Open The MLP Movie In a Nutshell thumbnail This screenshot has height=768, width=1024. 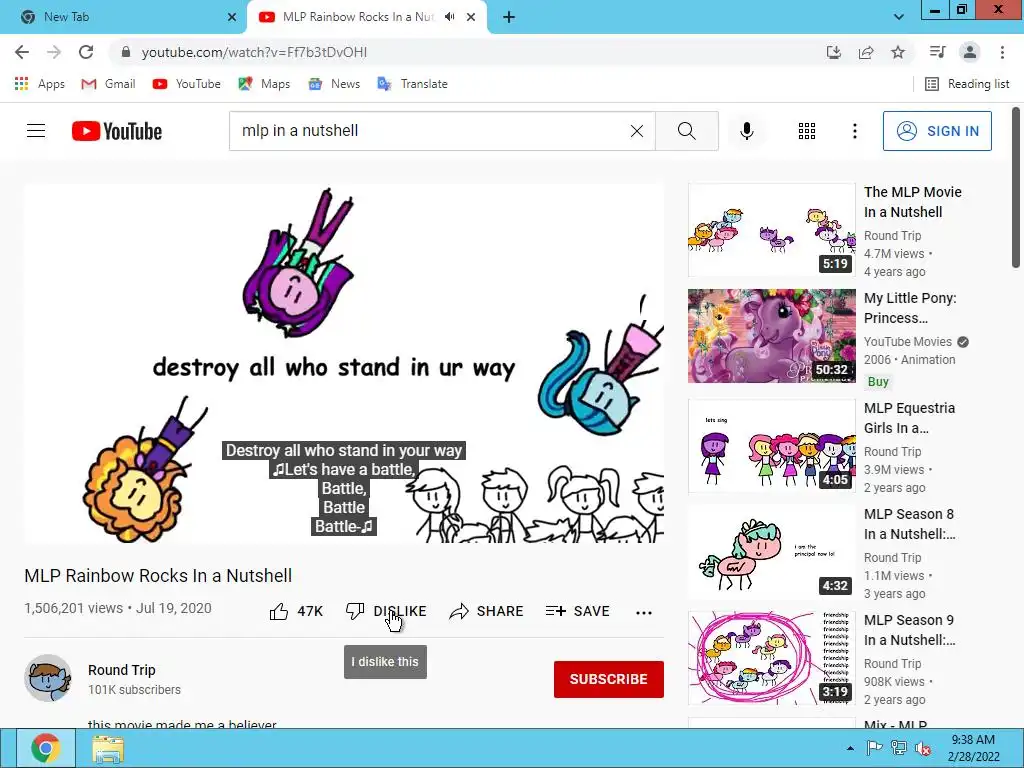click(x=771, y=229)
